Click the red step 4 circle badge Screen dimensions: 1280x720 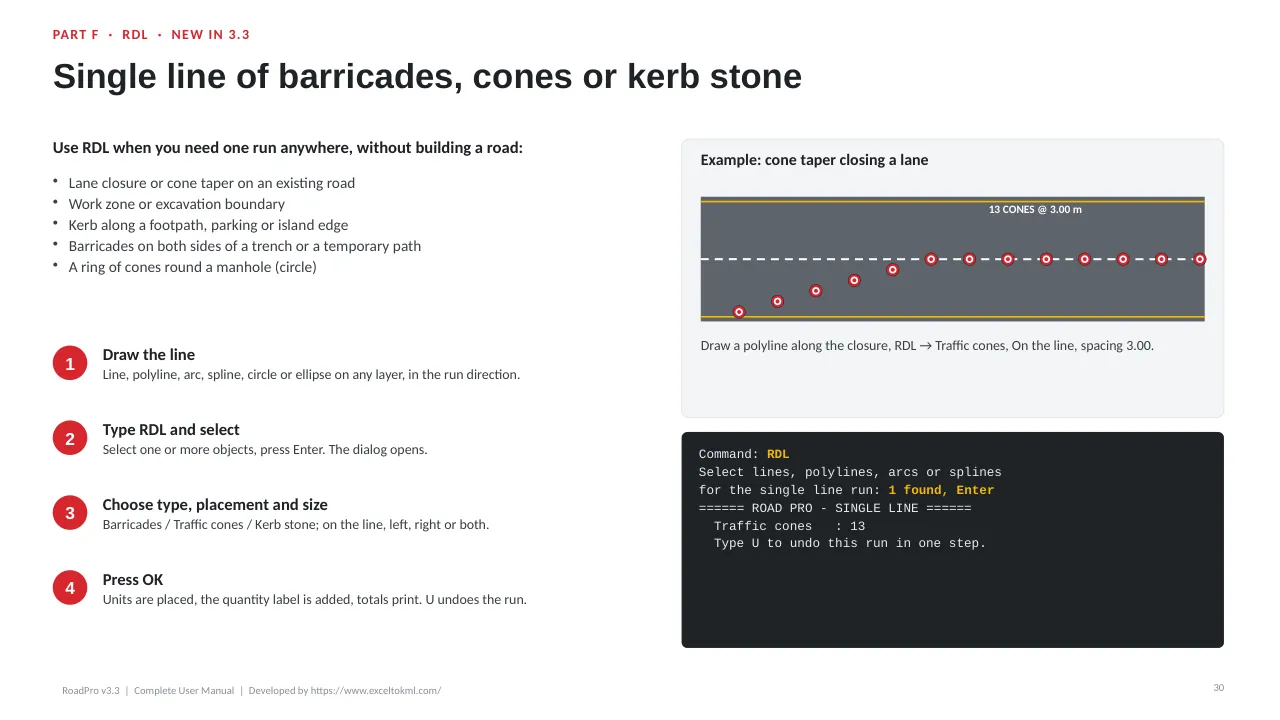tap(70, 589)
